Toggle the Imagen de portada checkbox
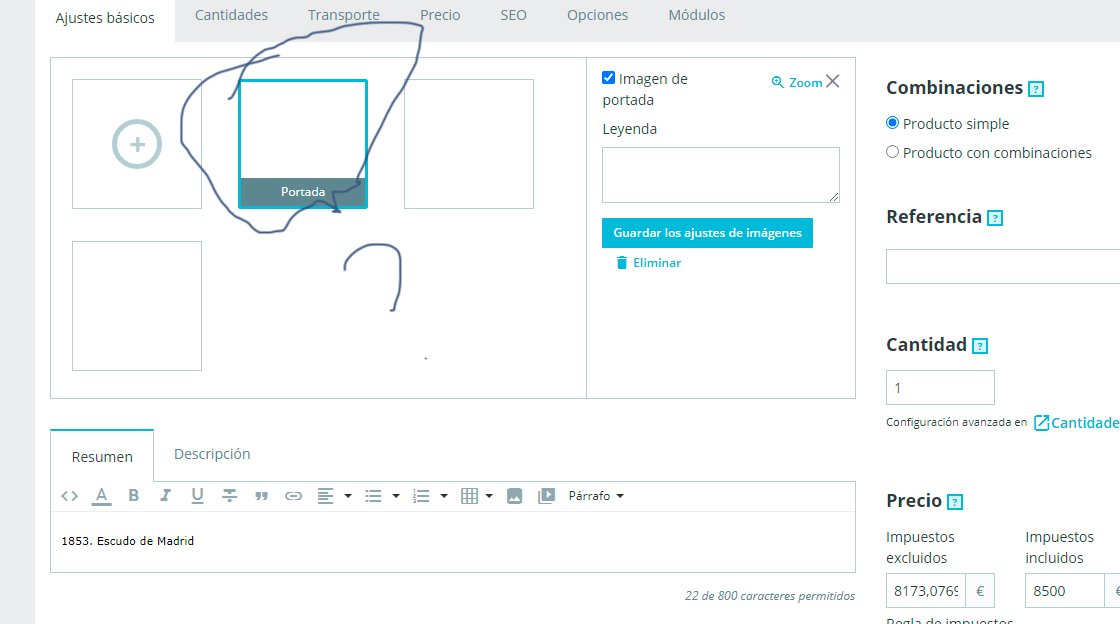Screen dimensions: 1120x624 (609, 78)
